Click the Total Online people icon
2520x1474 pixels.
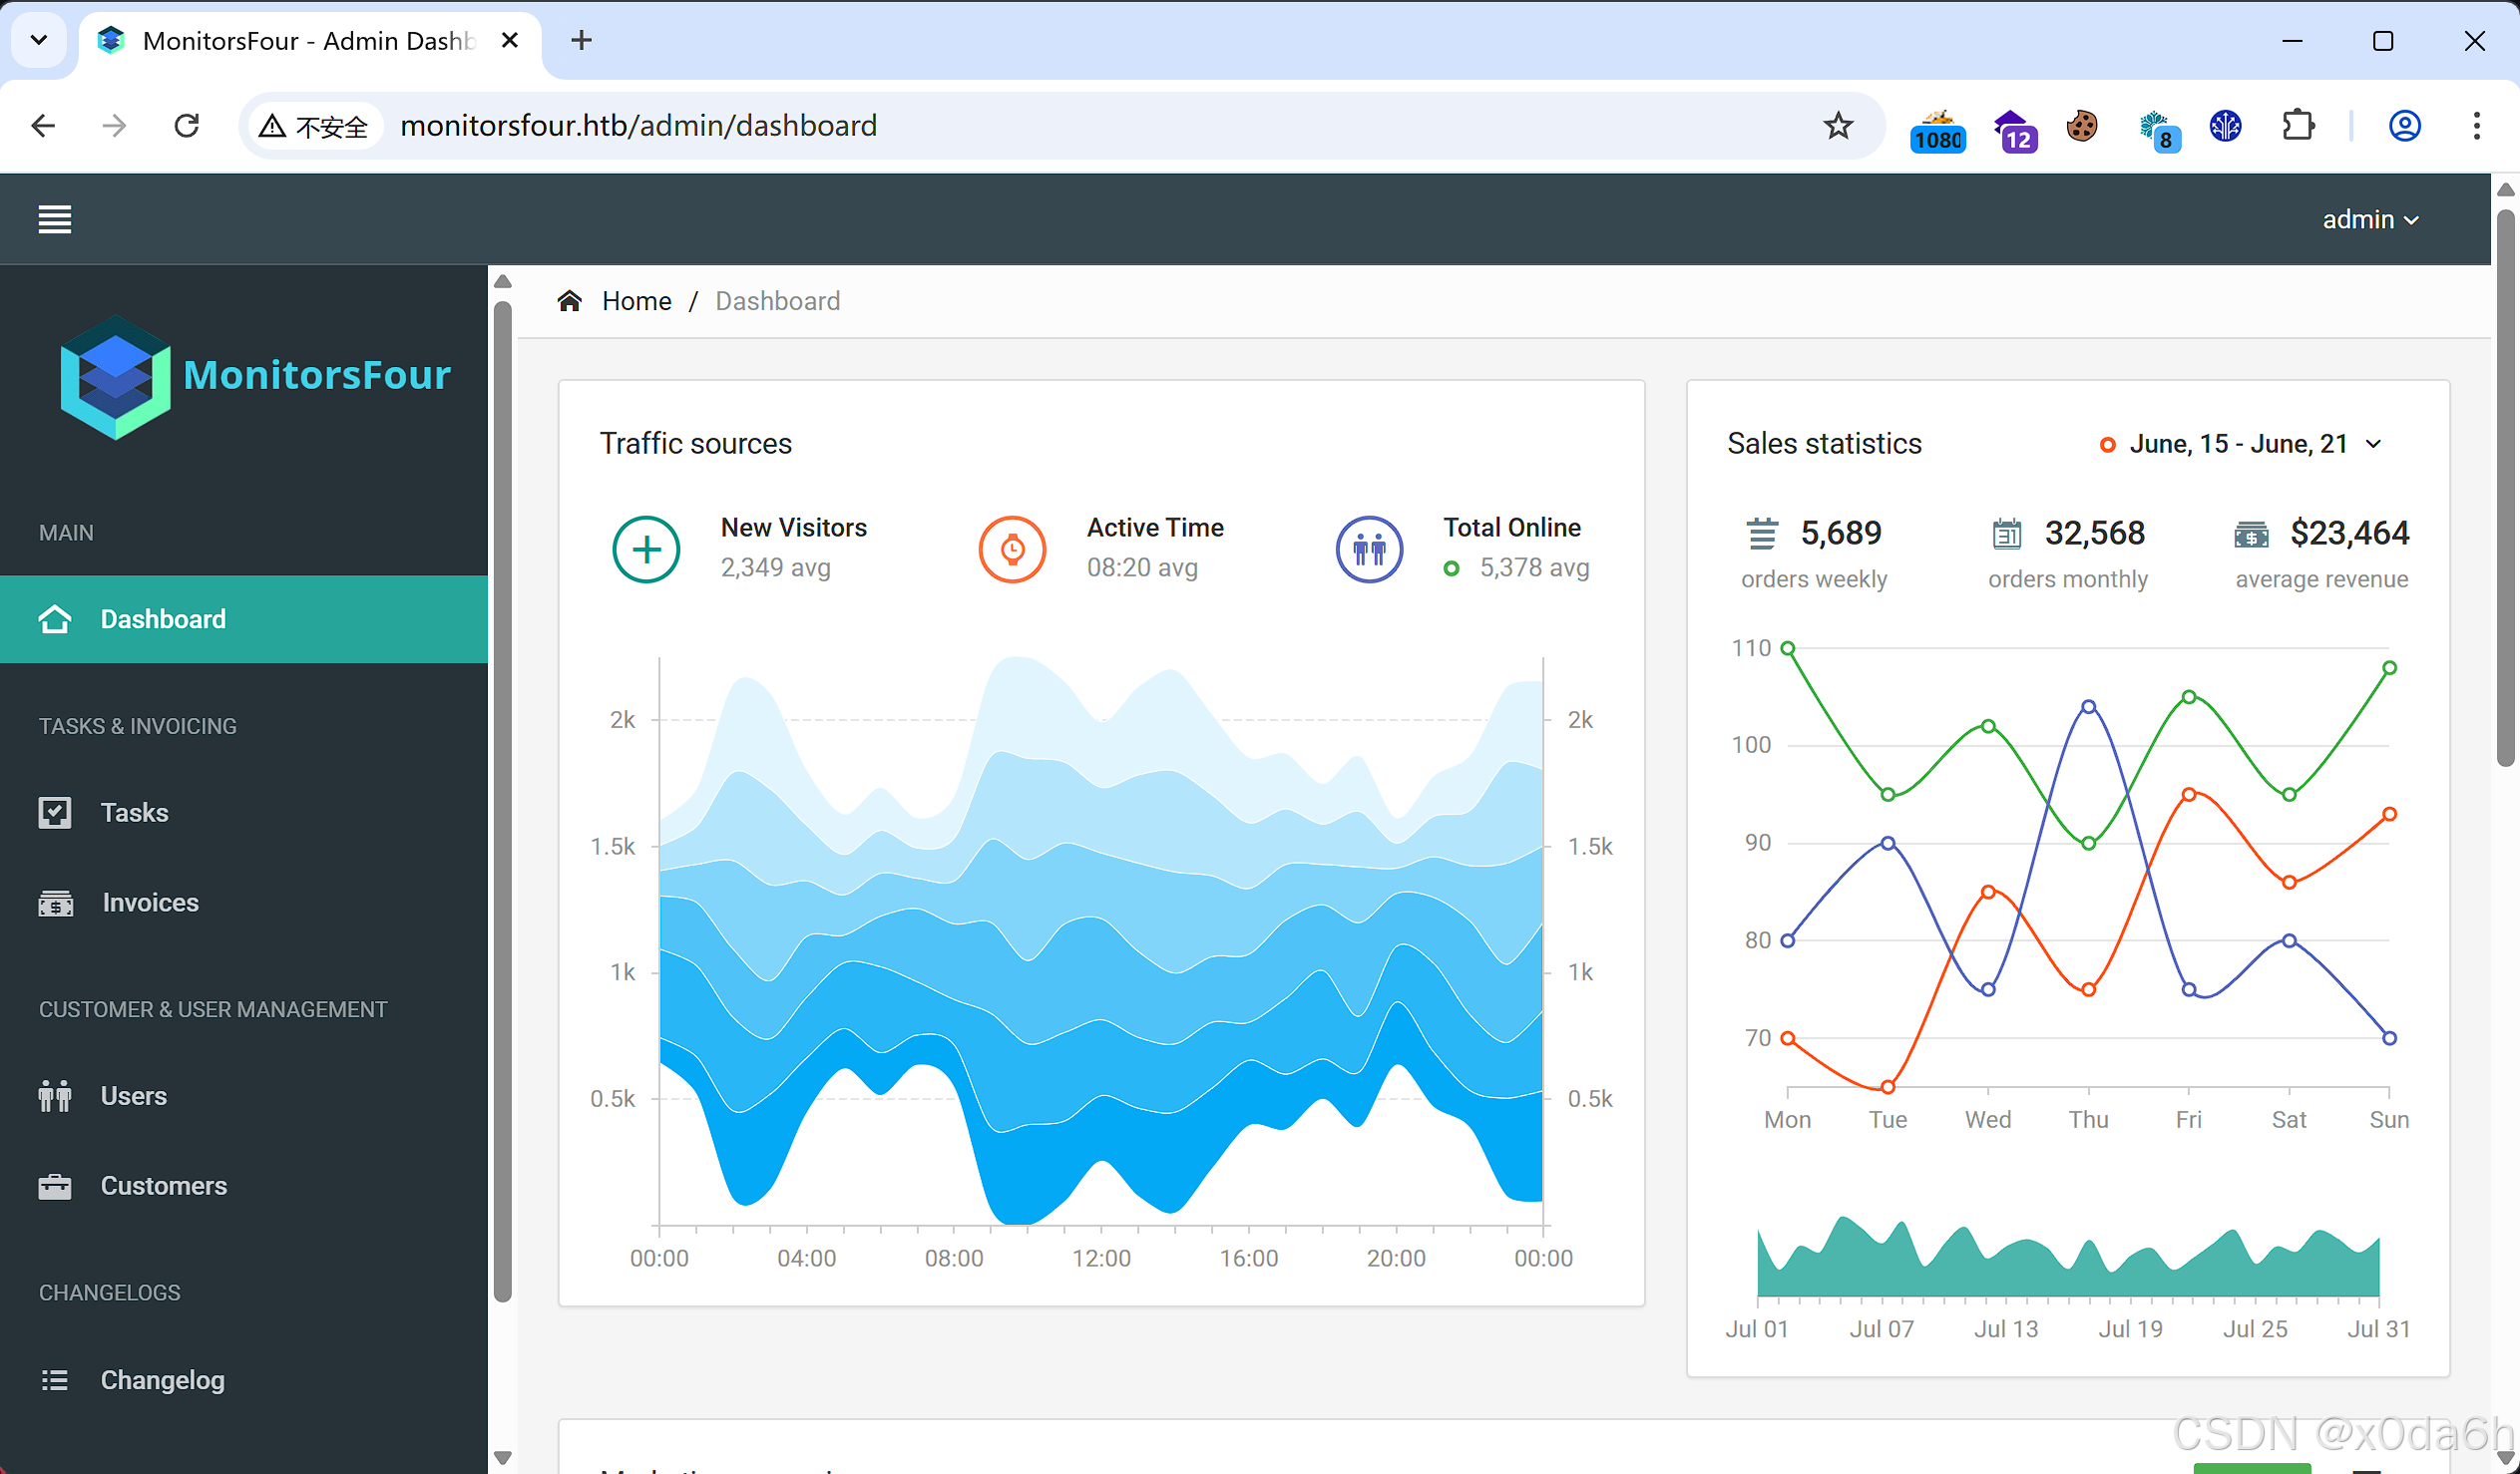point(1369,549)
